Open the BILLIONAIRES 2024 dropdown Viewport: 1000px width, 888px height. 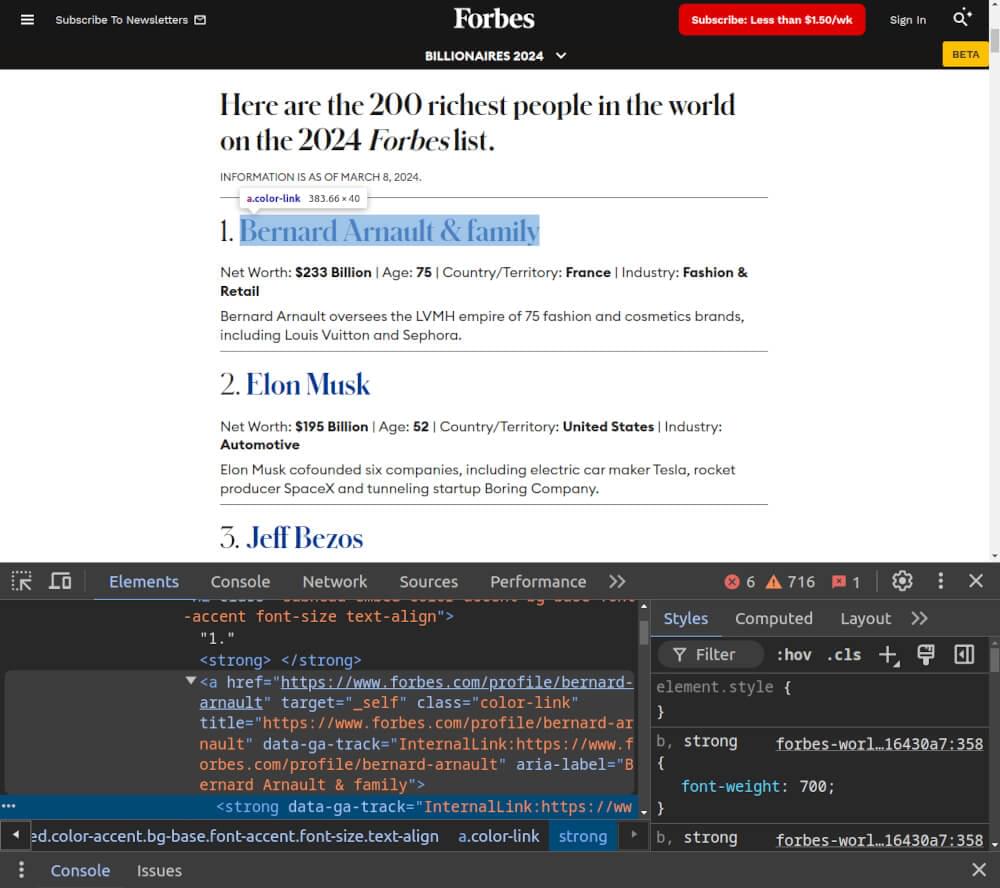pos(495,56)
